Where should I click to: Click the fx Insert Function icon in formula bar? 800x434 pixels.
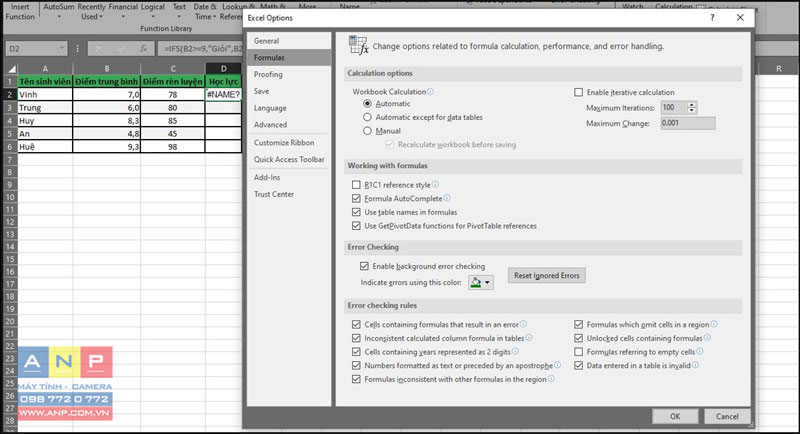[x=143, y=48]
